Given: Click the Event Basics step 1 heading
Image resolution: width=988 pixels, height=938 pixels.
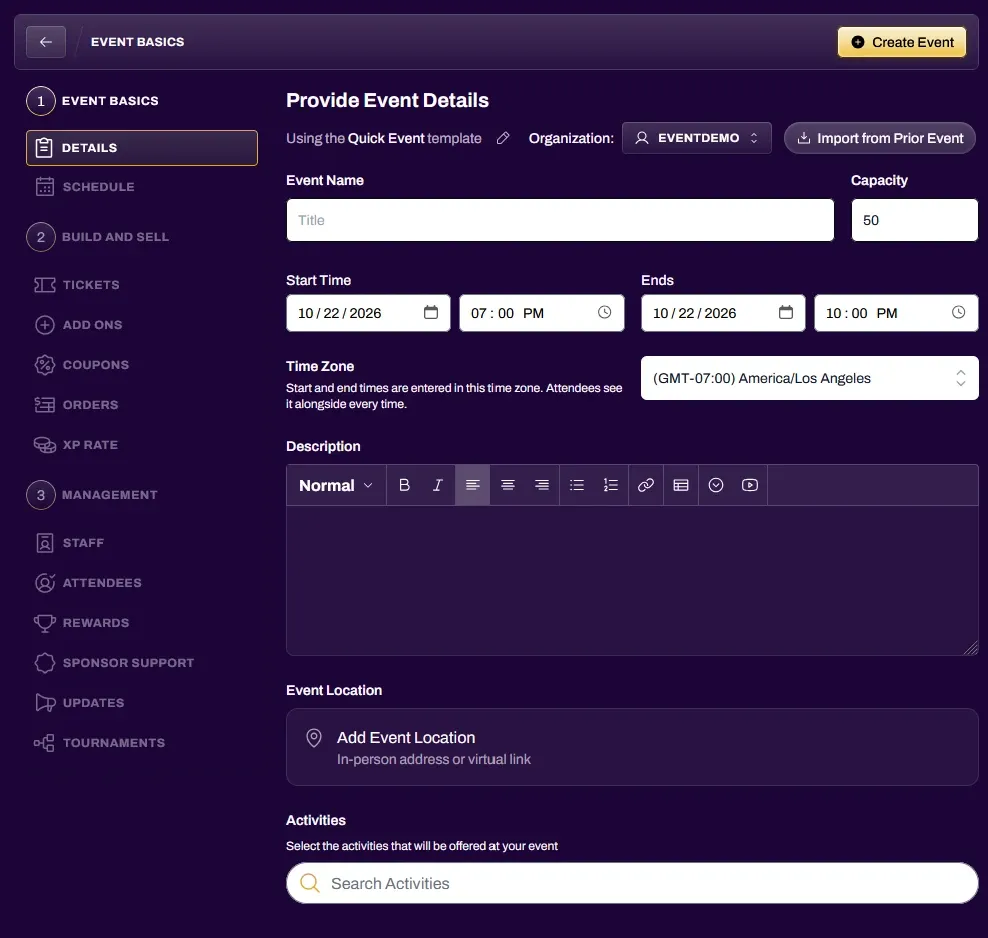Looking at the screenshot, I should (x=93, y=101).
